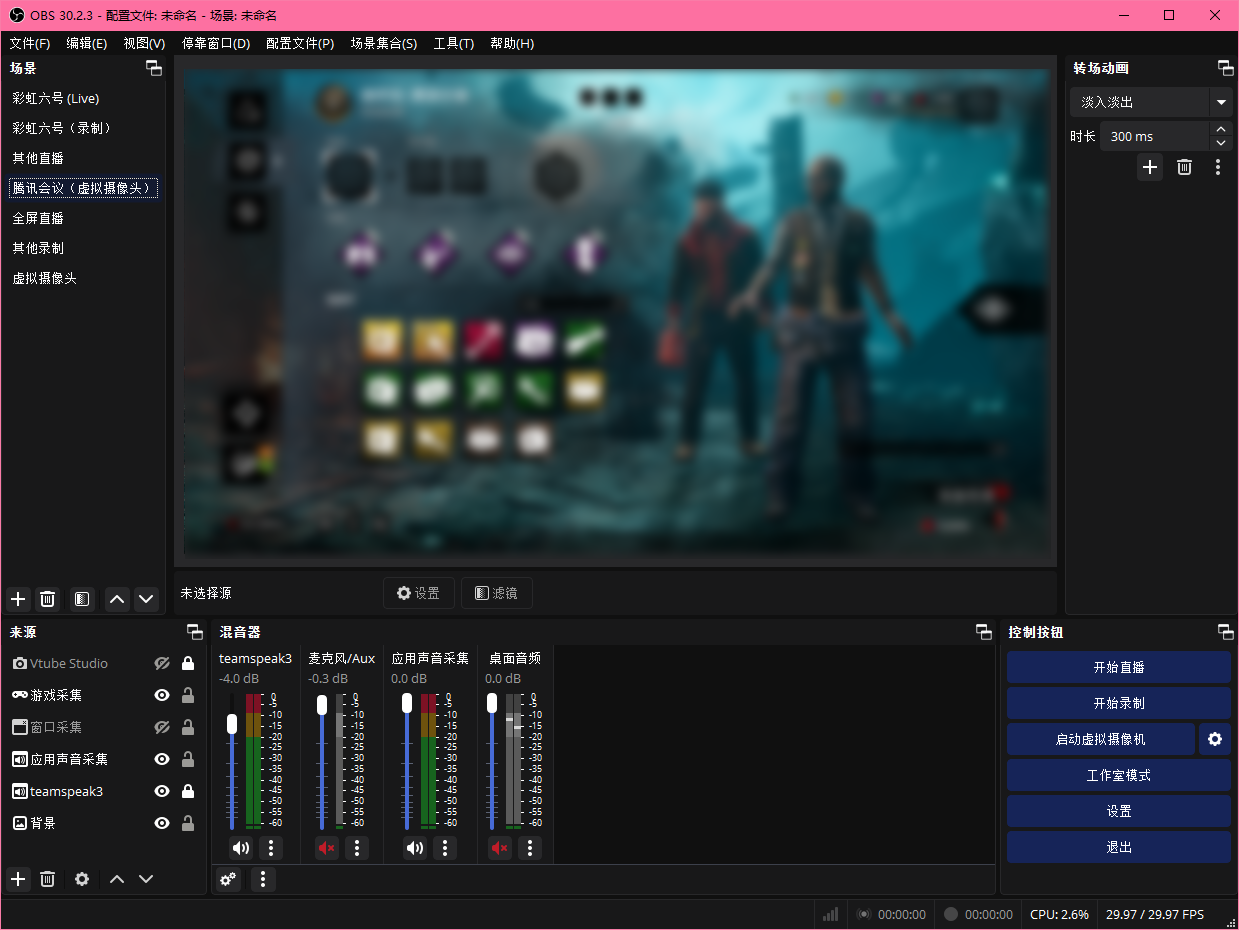Image resolution: width=1239 pixels, height=930 pixels.
Task: Open source properties via the gear icon
Action: tap(81, 878)
